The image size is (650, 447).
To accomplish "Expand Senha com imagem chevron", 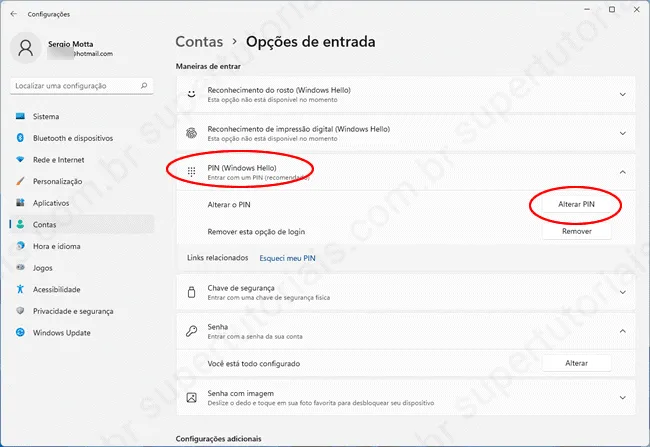I will pyautogui.click(x=622, y=398).
